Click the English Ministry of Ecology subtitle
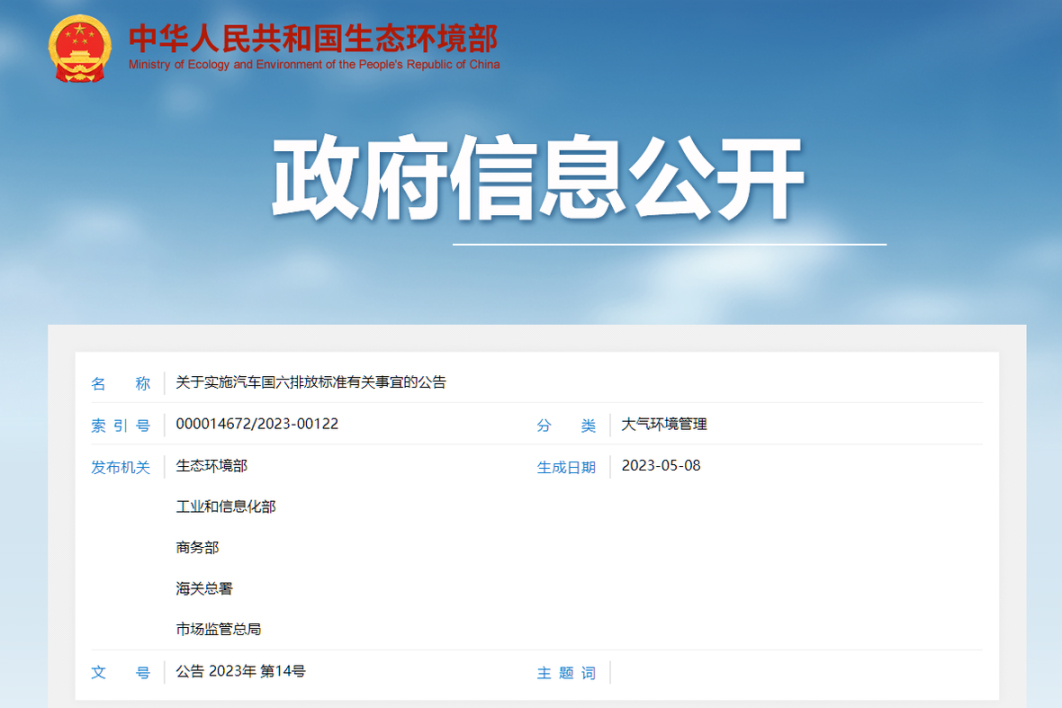The height and width of the screenshot is (708, 1062). [314, 65]
